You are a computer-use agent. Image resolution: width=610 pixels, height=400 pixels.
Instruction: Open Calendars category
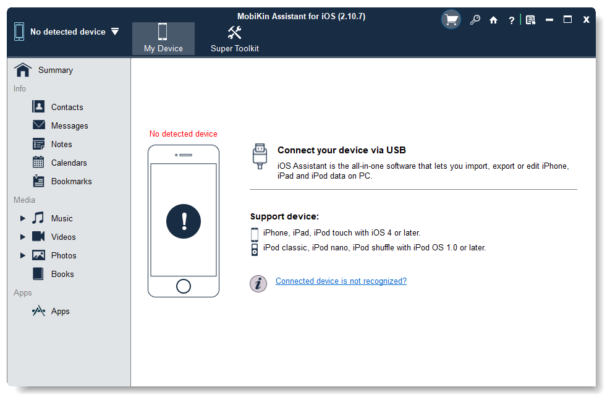coord(69,163)
